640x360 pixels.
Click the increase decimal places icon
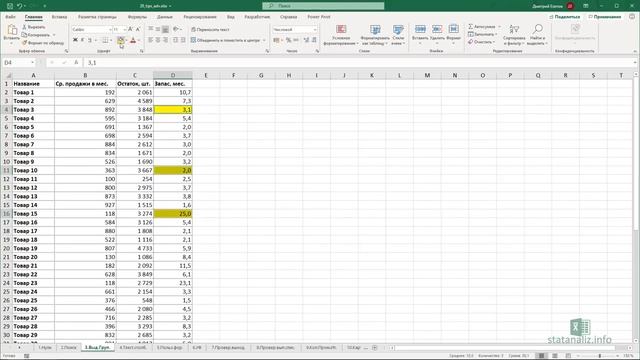point(306,40)
